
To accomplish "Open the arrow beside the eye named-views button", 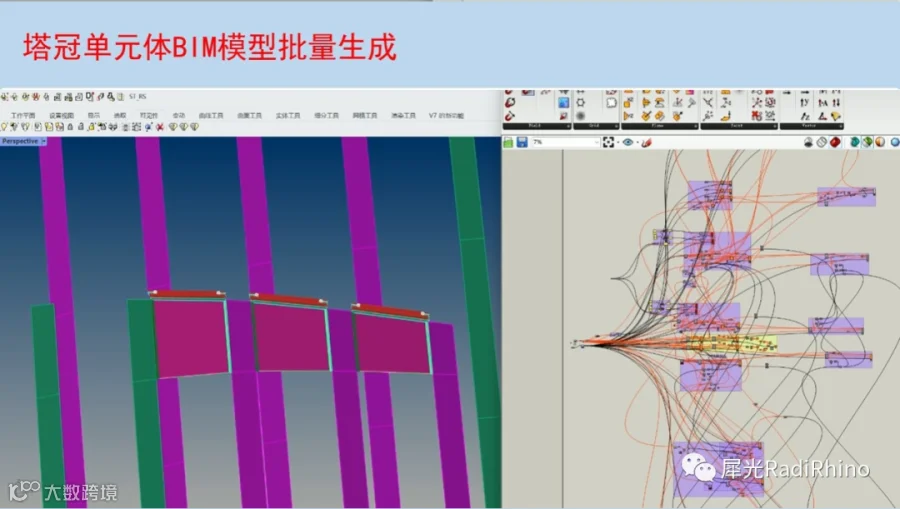I will pyautogui.click(x=638, y=142).
